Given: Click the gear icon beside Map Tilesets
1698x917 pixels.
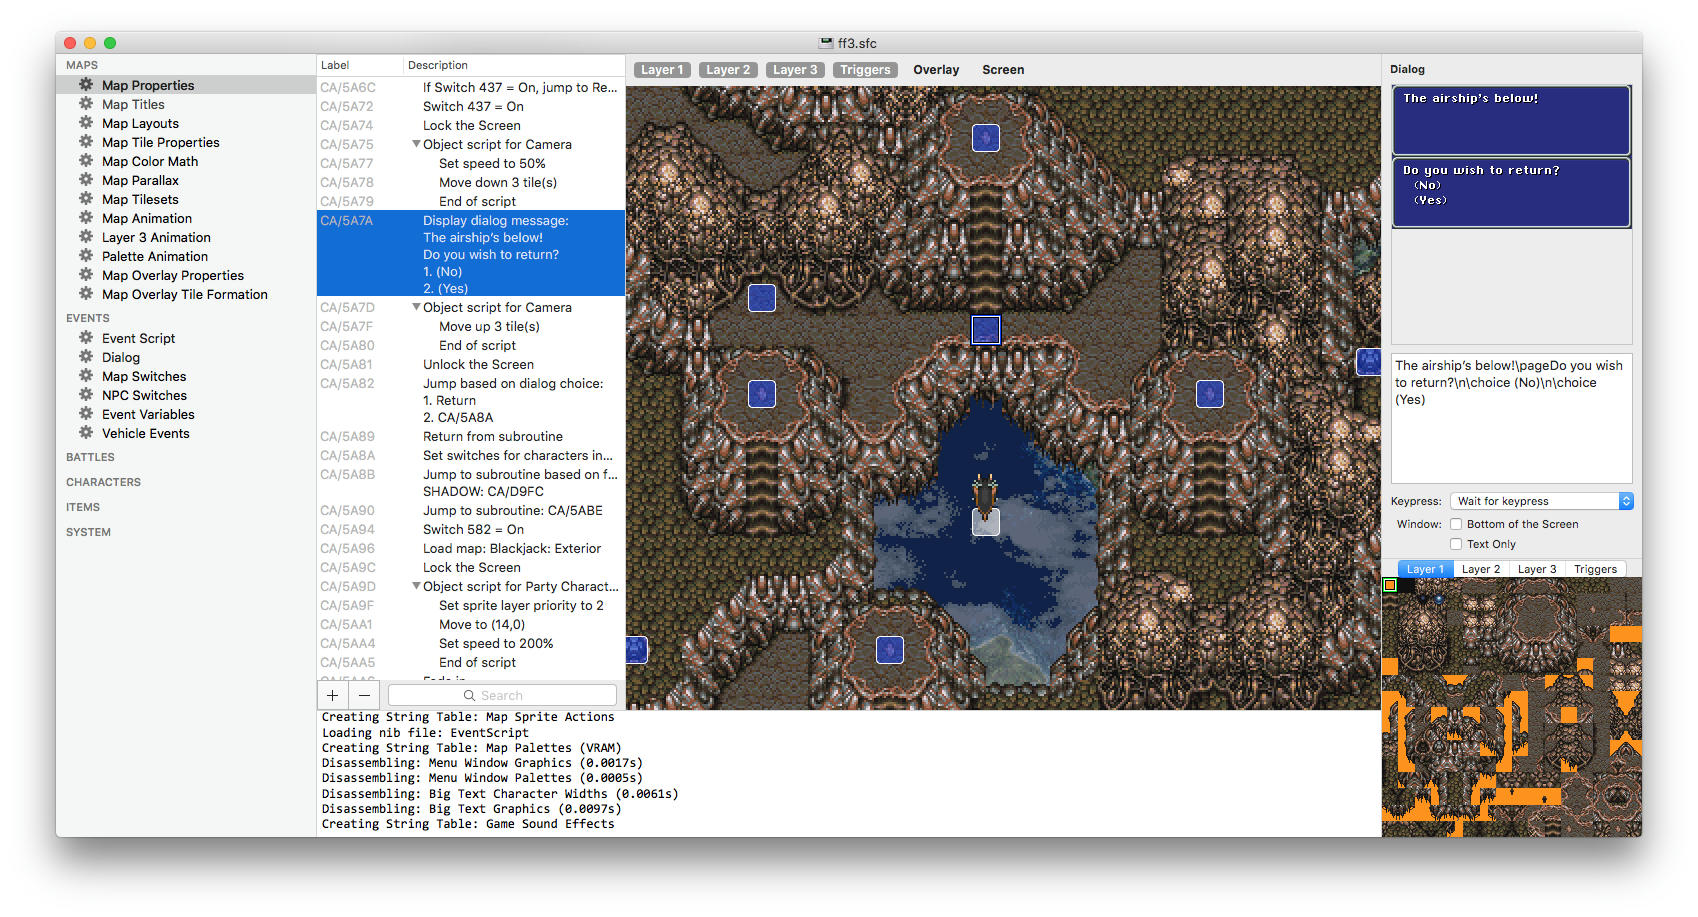Looking at the screenshot, I should pos(86,199).
